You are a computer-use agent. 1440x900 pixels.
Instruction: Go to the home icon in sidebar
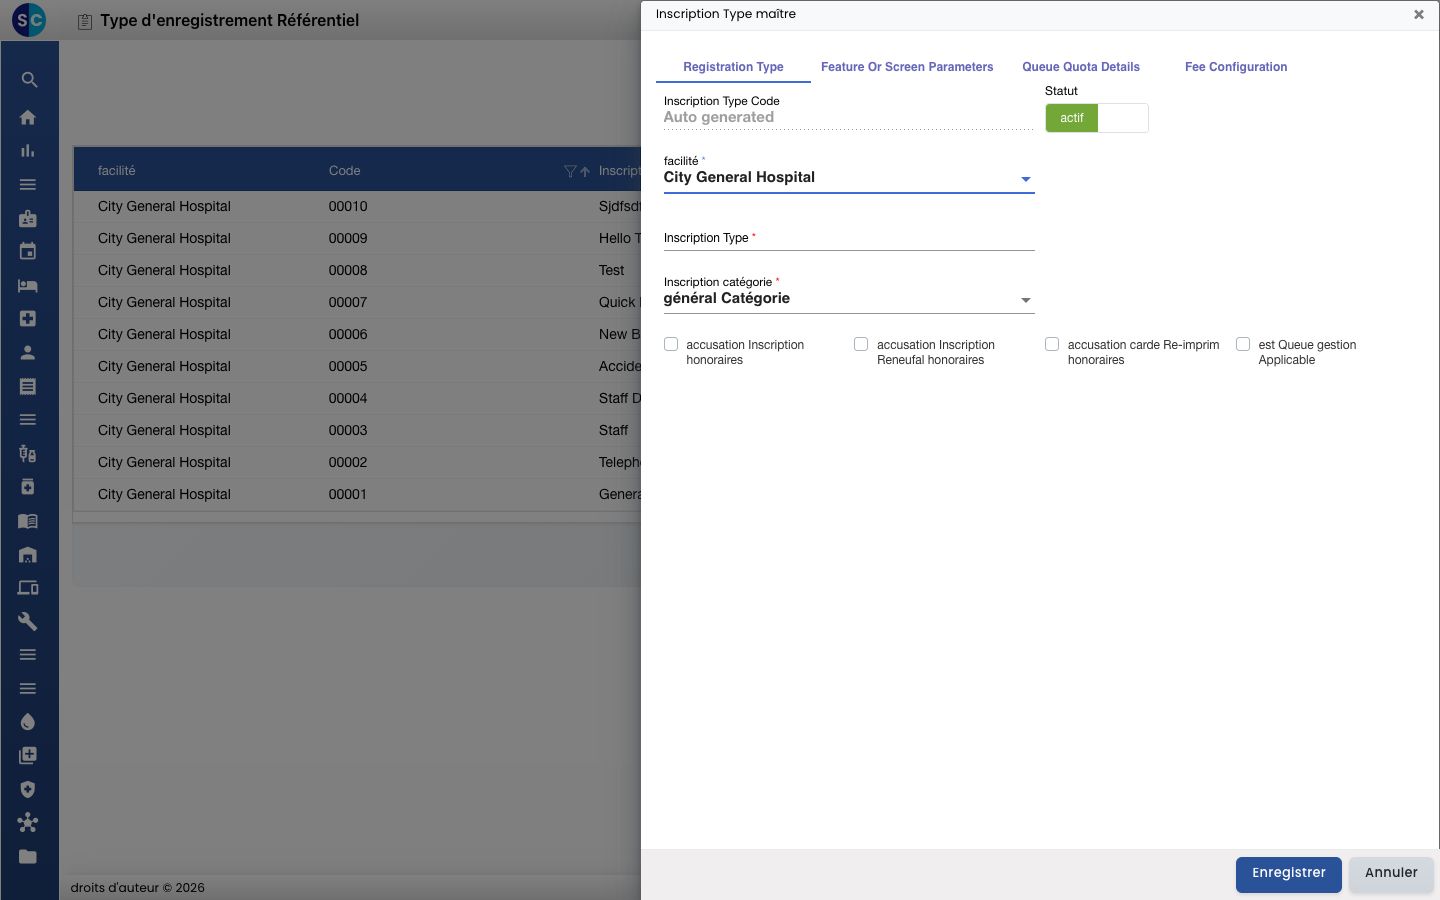pyautogui.click(x=28, y=117)
